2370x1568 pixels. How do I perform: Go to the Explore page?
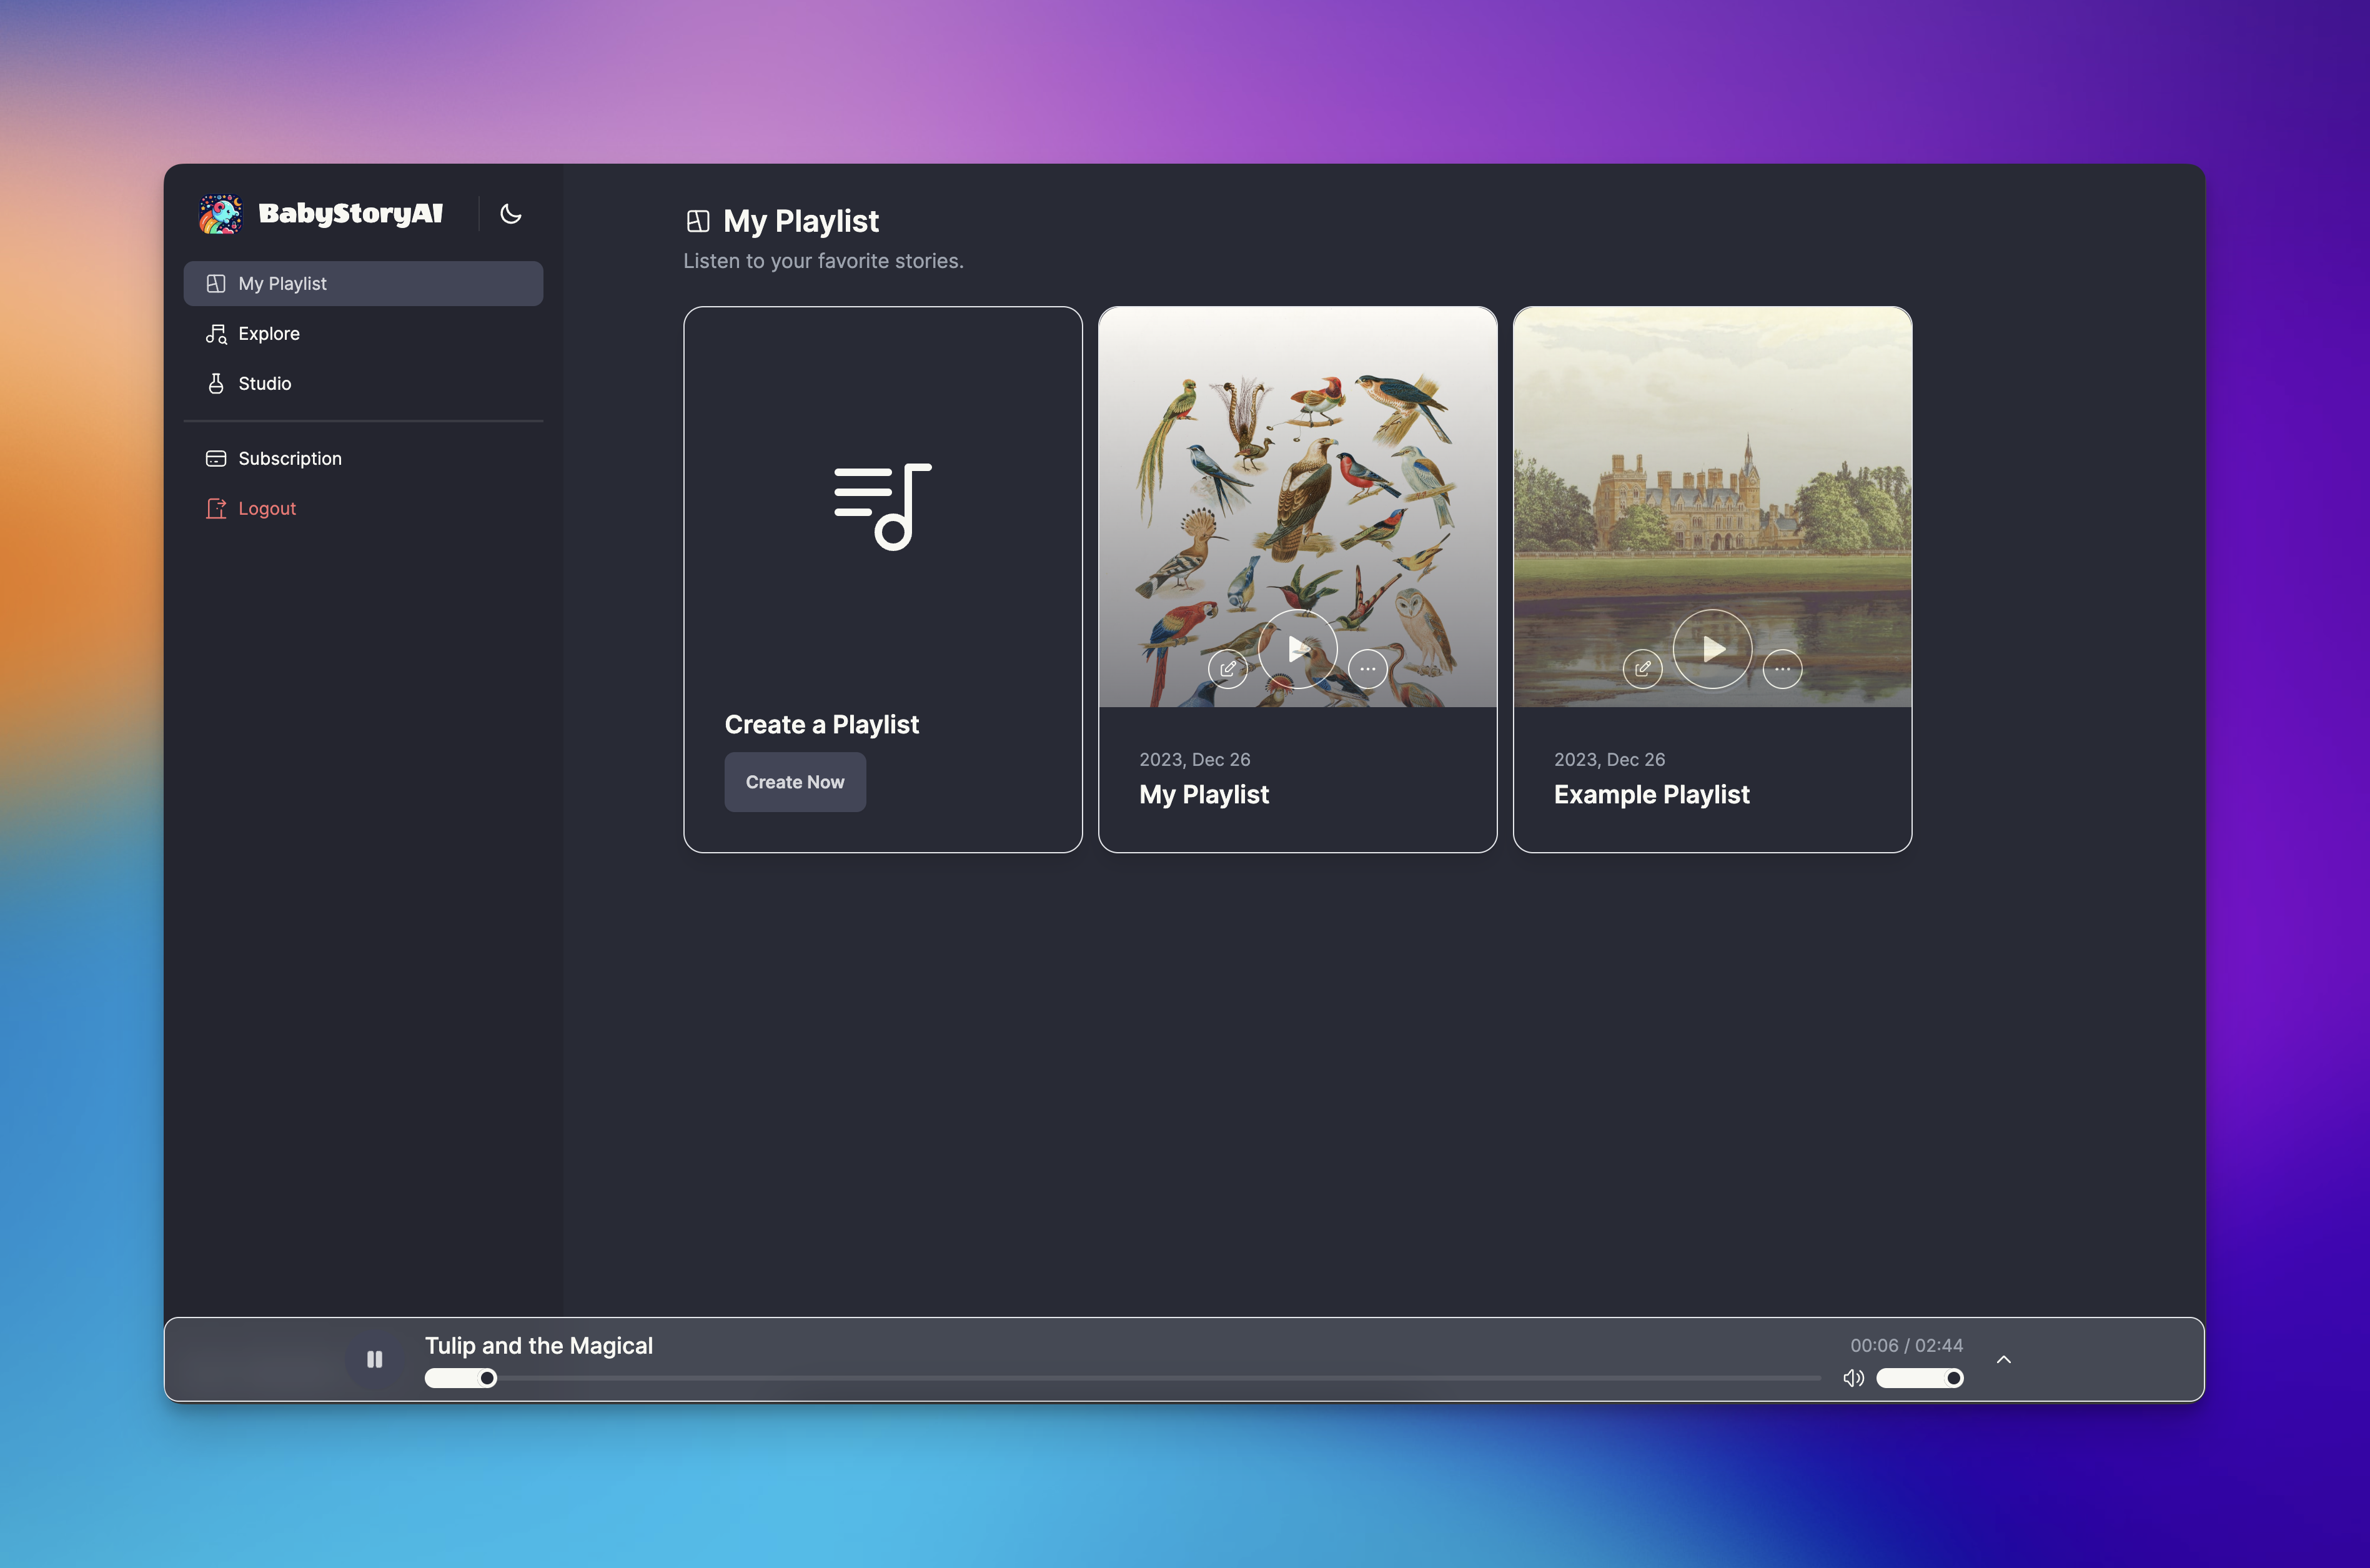pos(268,334)
